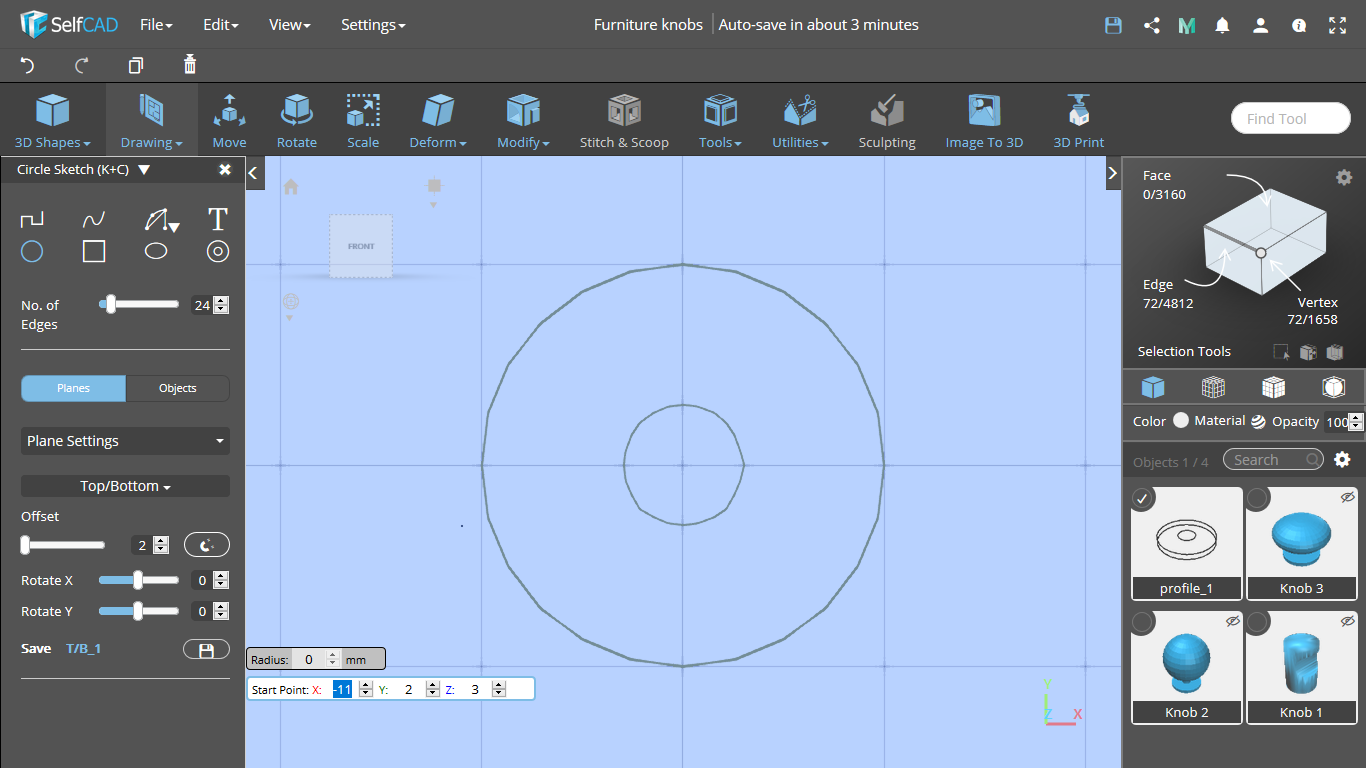Viewport: 1366px width, 768px height.
Task: Toggle the Knob 1 selection checkbox
Action: click(x=1258, y=623)
